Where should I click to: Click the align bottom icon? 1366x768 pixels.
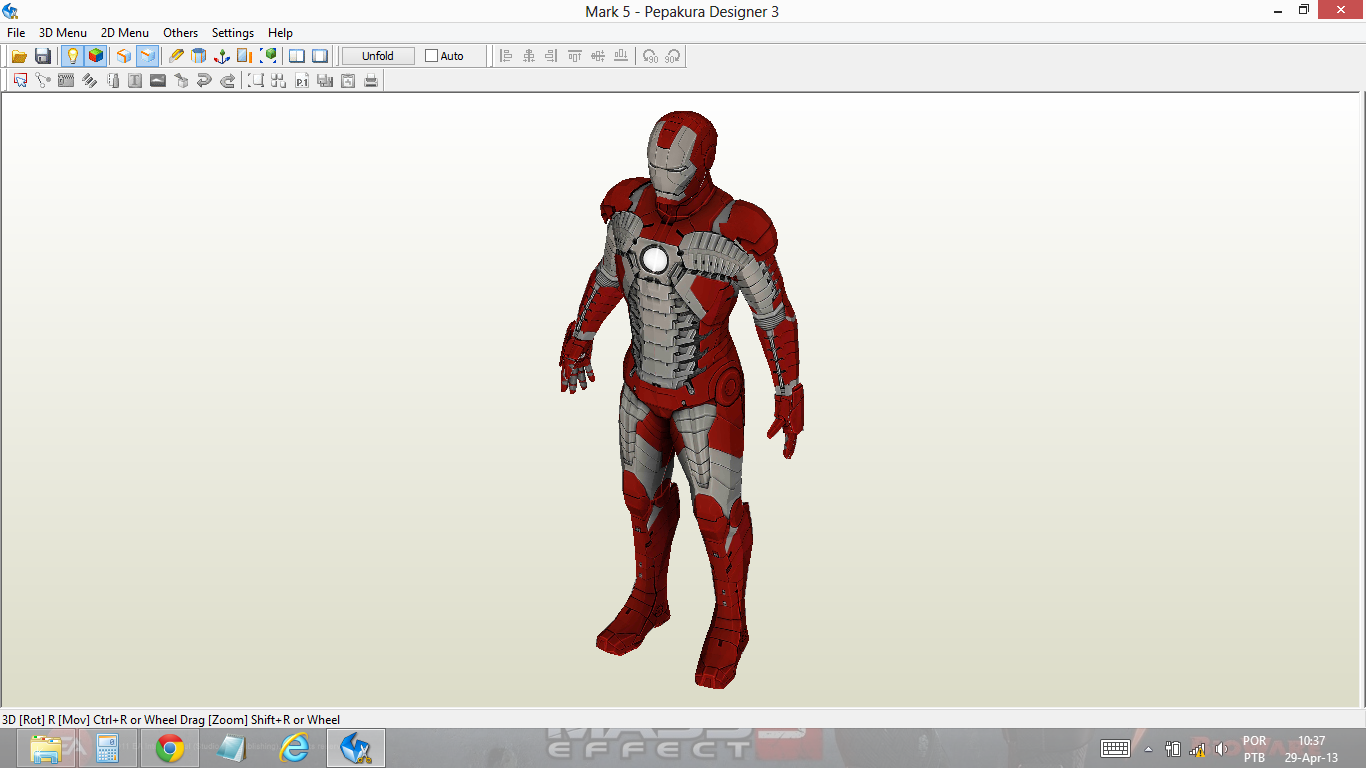click(621, 56)
